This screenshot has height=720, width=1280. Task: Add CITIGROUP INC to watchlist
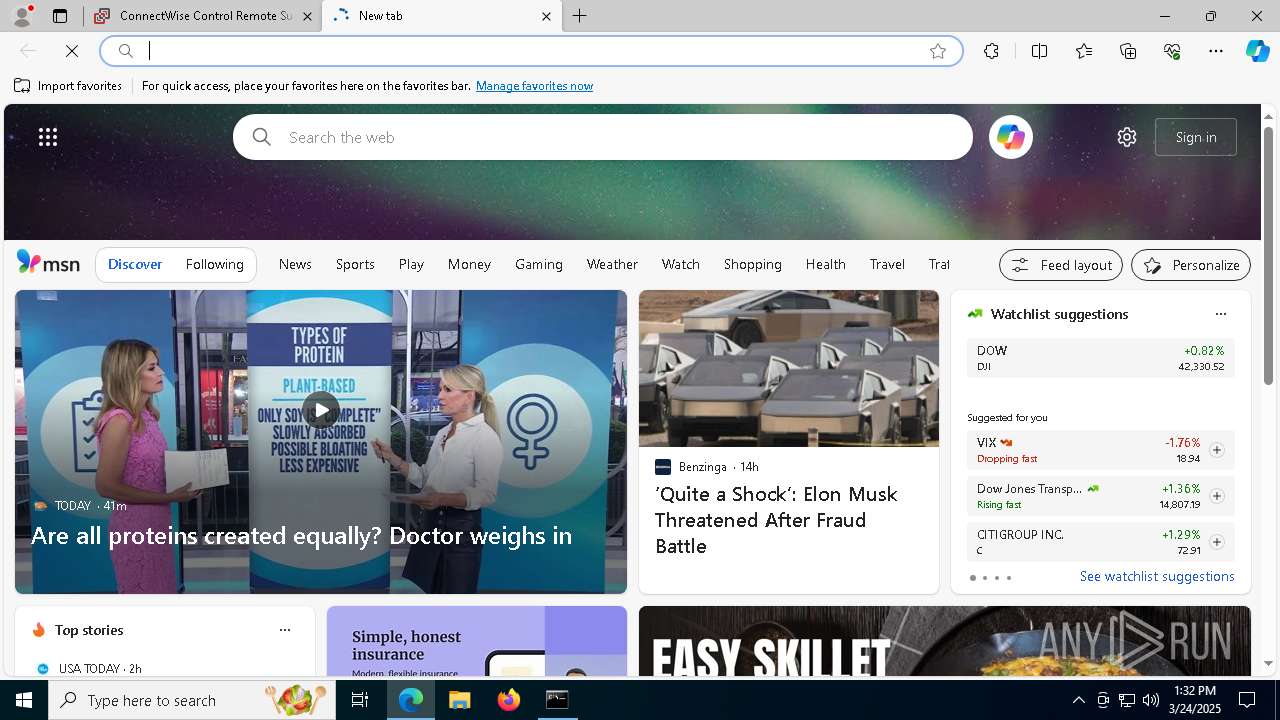[1216, 542]
